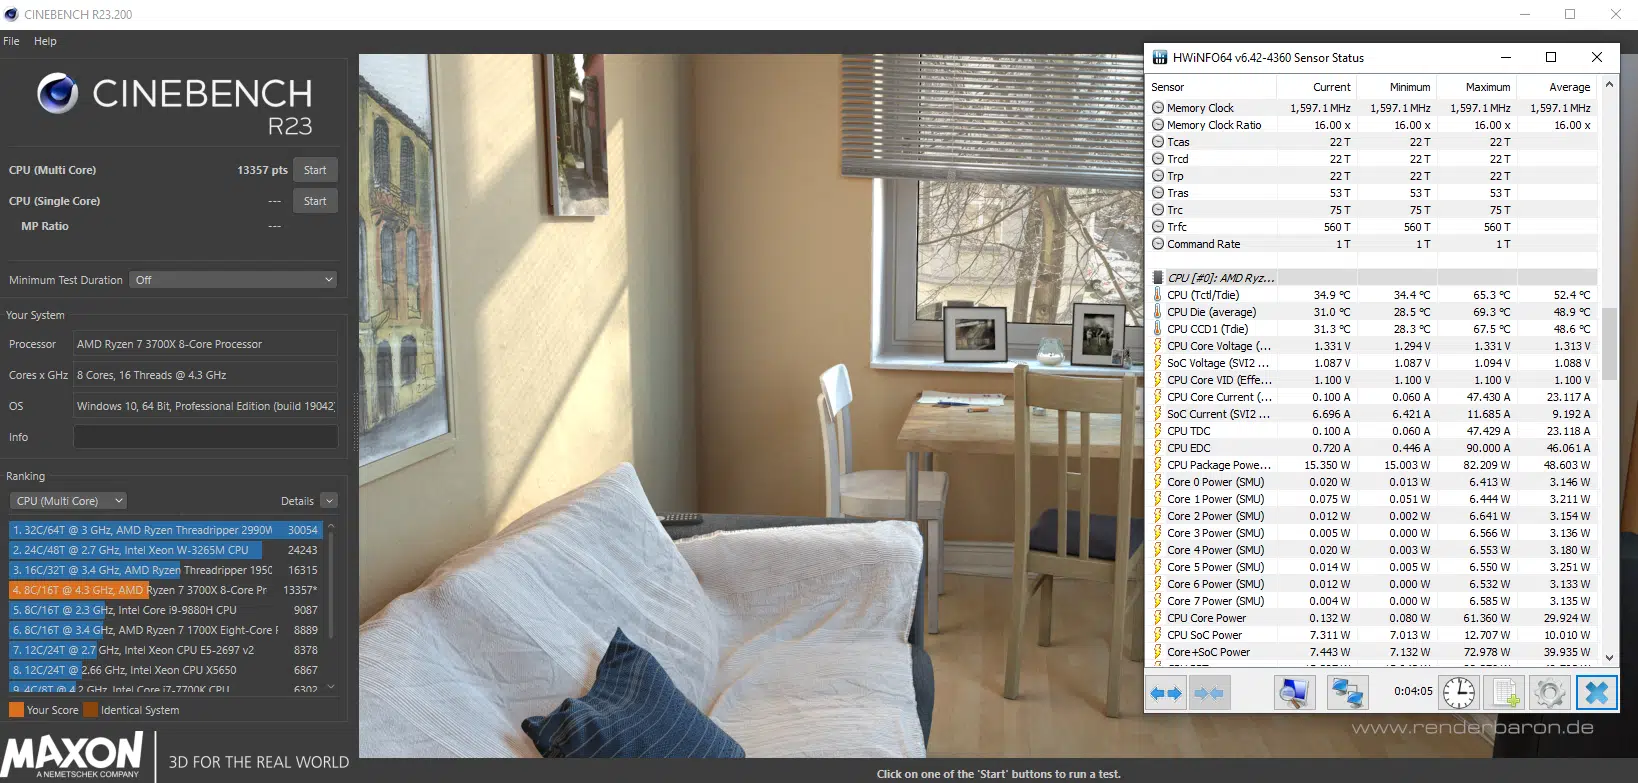This screenshot has width=1638, height=783.
Task: Click the CPU CCD1 (Tdie) thermometer icon
Action: tap(1158, 329)
